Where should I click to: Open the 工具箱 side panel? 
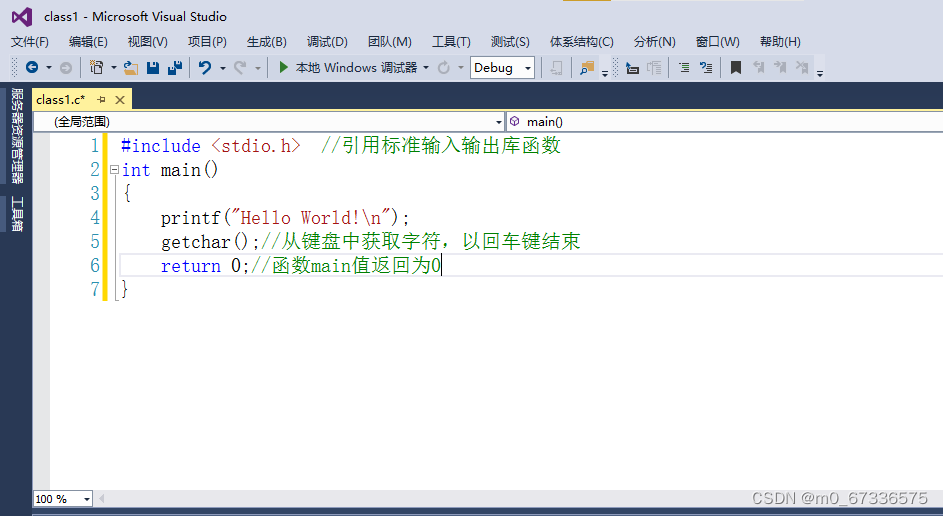[x=17, y=213]
